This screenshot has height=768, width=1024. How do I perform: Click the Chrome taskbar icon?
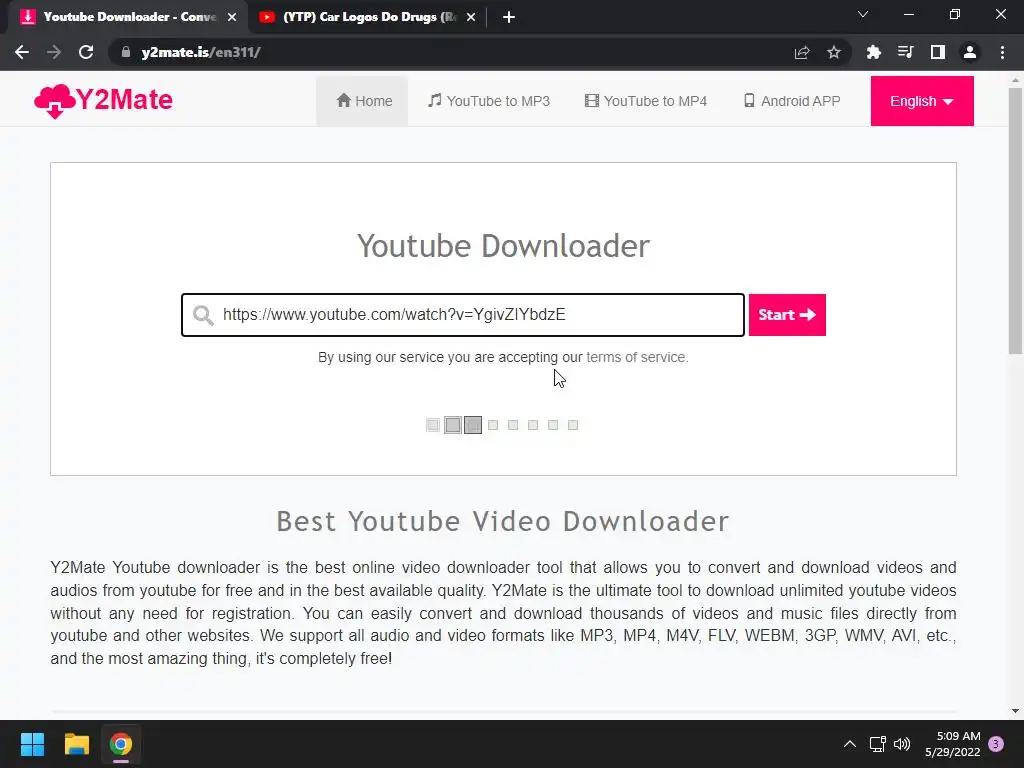(121, 744)
